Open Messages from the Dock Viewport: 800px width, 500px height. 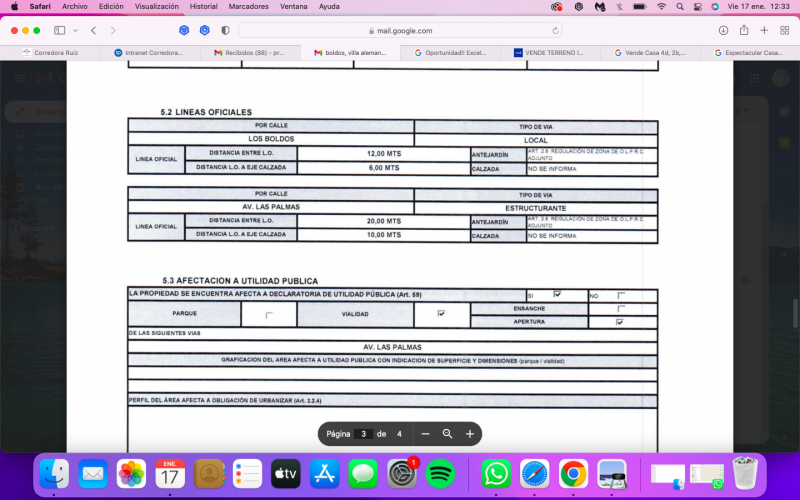363,474
